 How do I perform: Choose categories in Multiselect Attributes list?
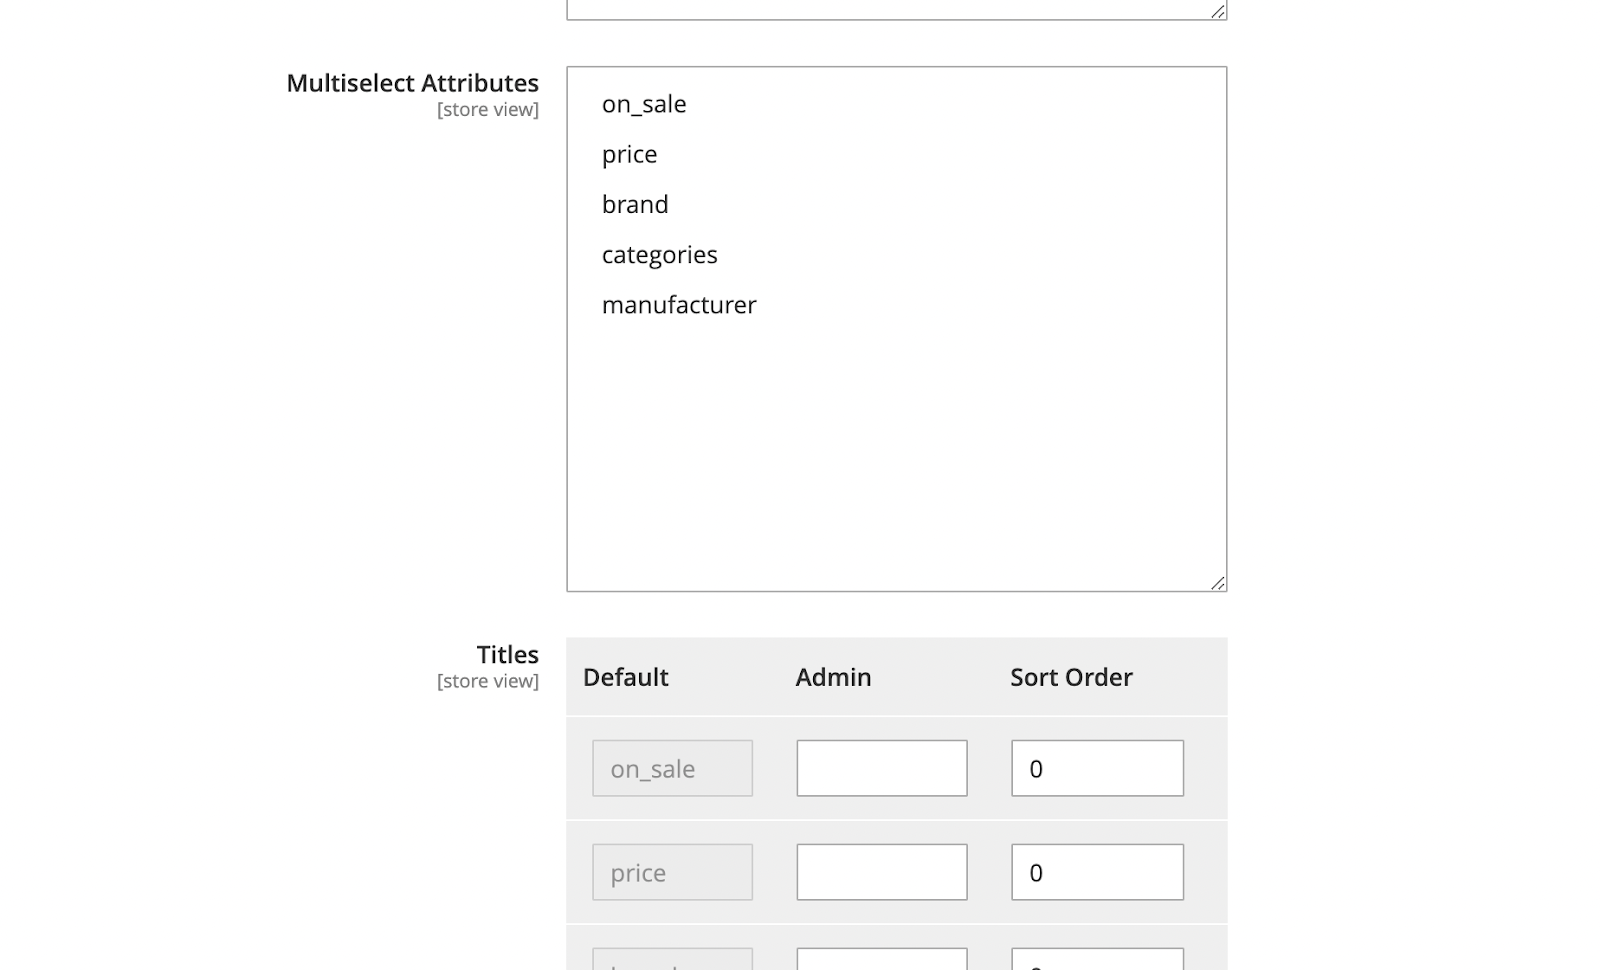click(x=660, y=254)
